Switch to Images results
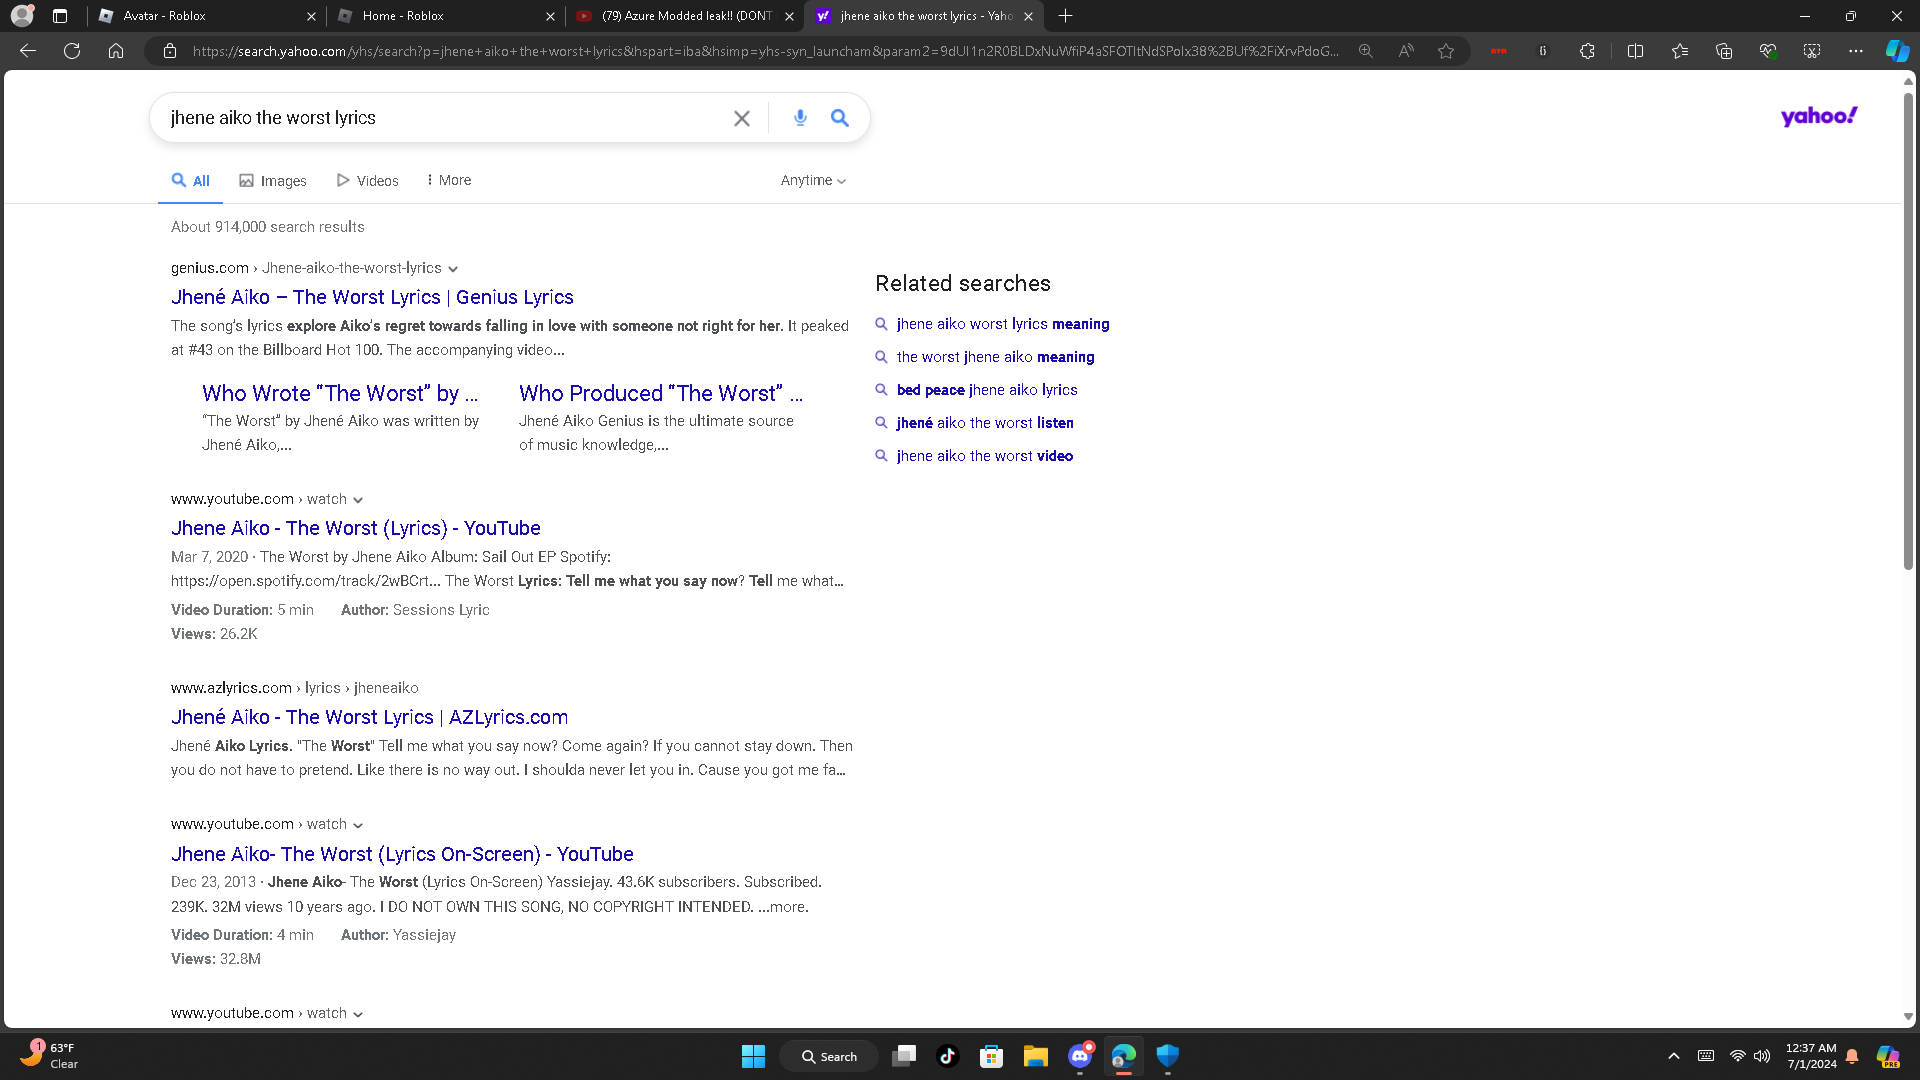This screenshot has width=1920, height=1080. click(273, 181)
